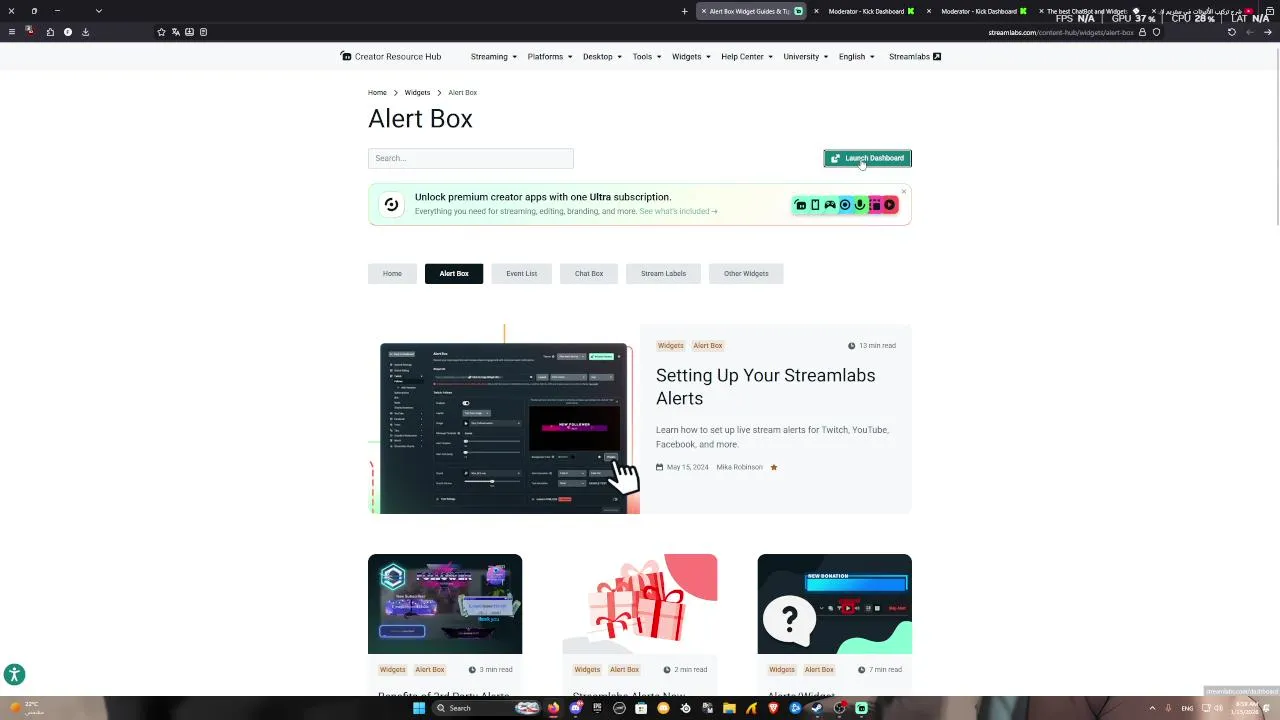1280x720 pixels.
Task: Click the Widgets tag on featured article
Action: [x=670, y=345]
